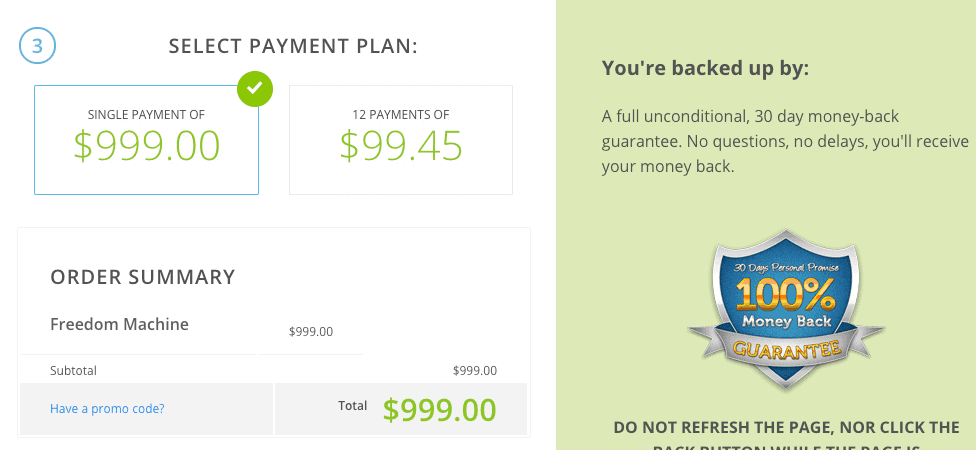Click the "Do not refresh the page" warning
The height and width of the screenshot is (450, 976).
click(x=786, y=436)
